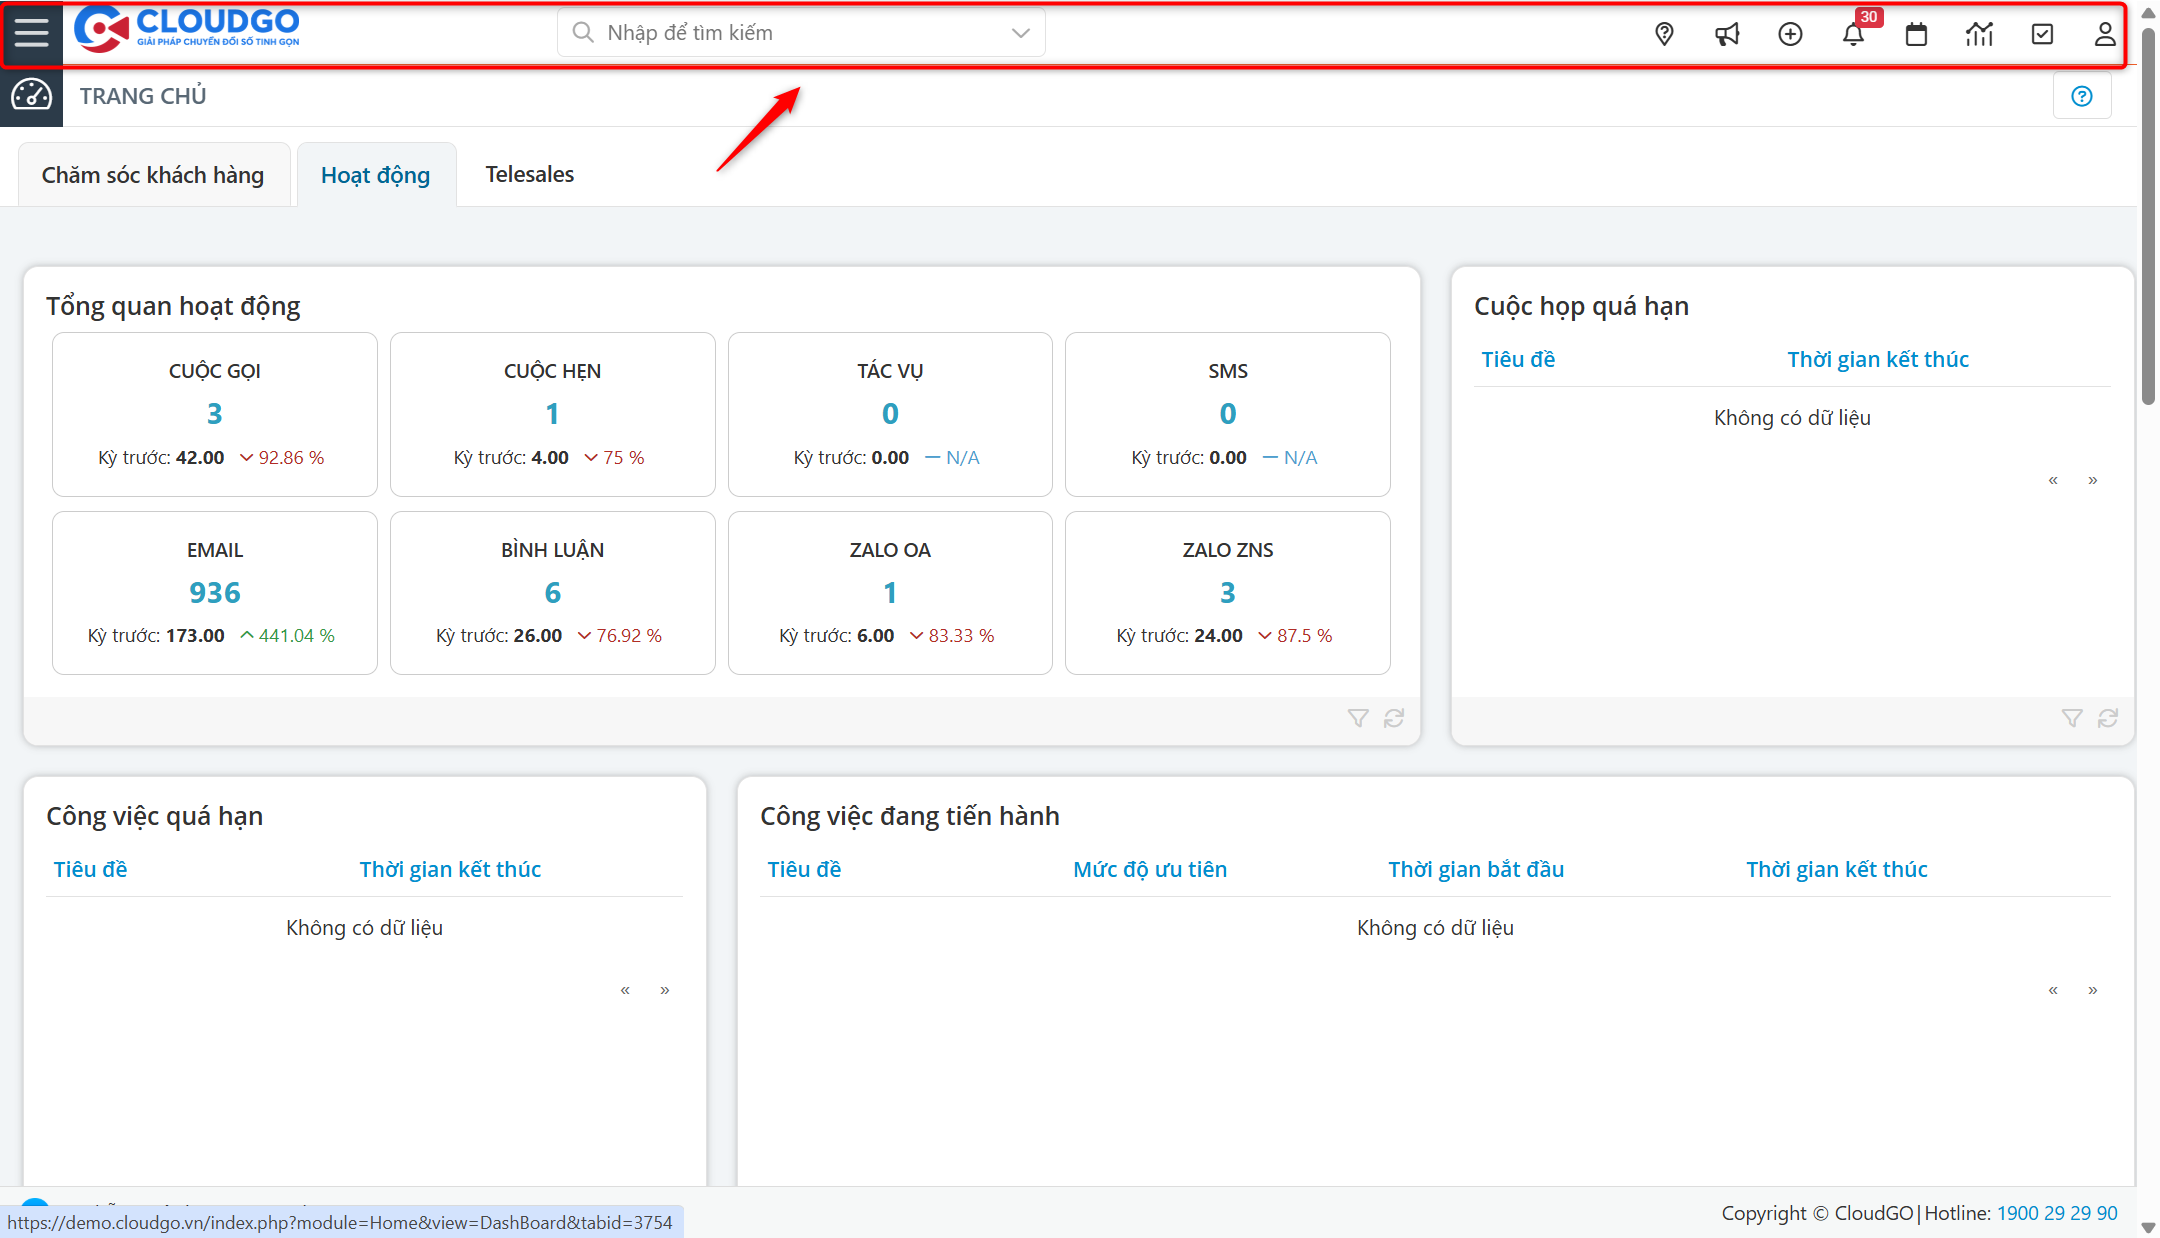Go to next page in Công việc quá hạn
The image size is (2160, 1238).
click(664, 990)
